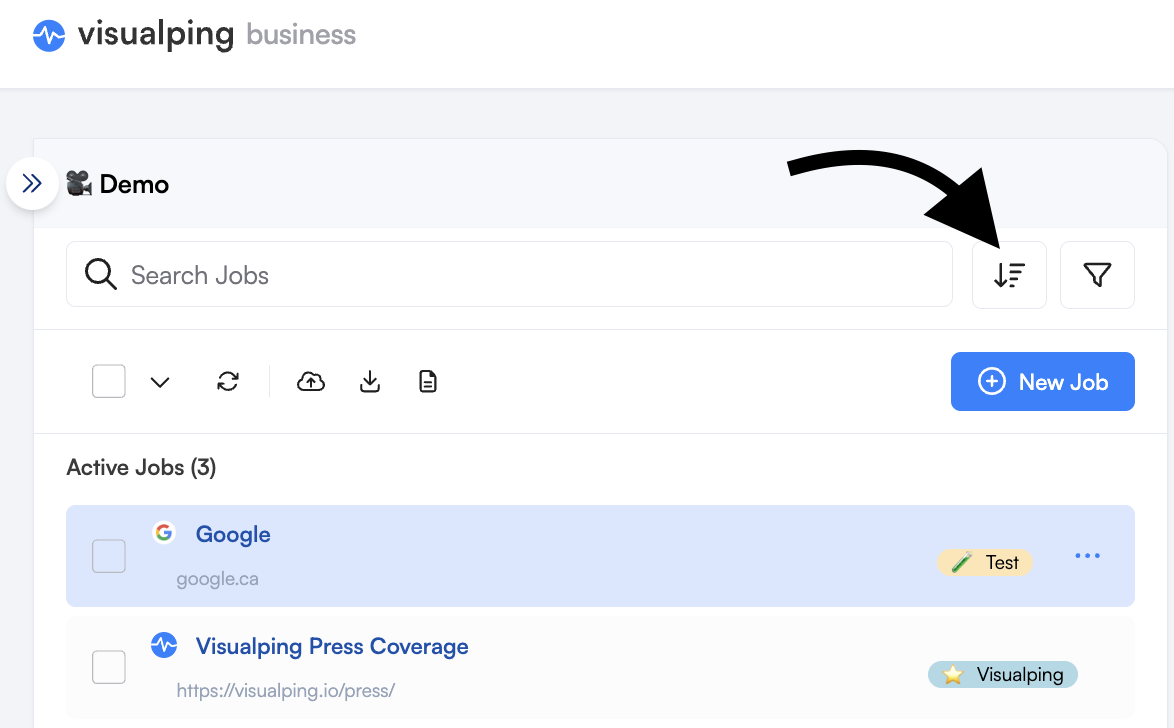Check the Google job checkbox

point(109,556)
